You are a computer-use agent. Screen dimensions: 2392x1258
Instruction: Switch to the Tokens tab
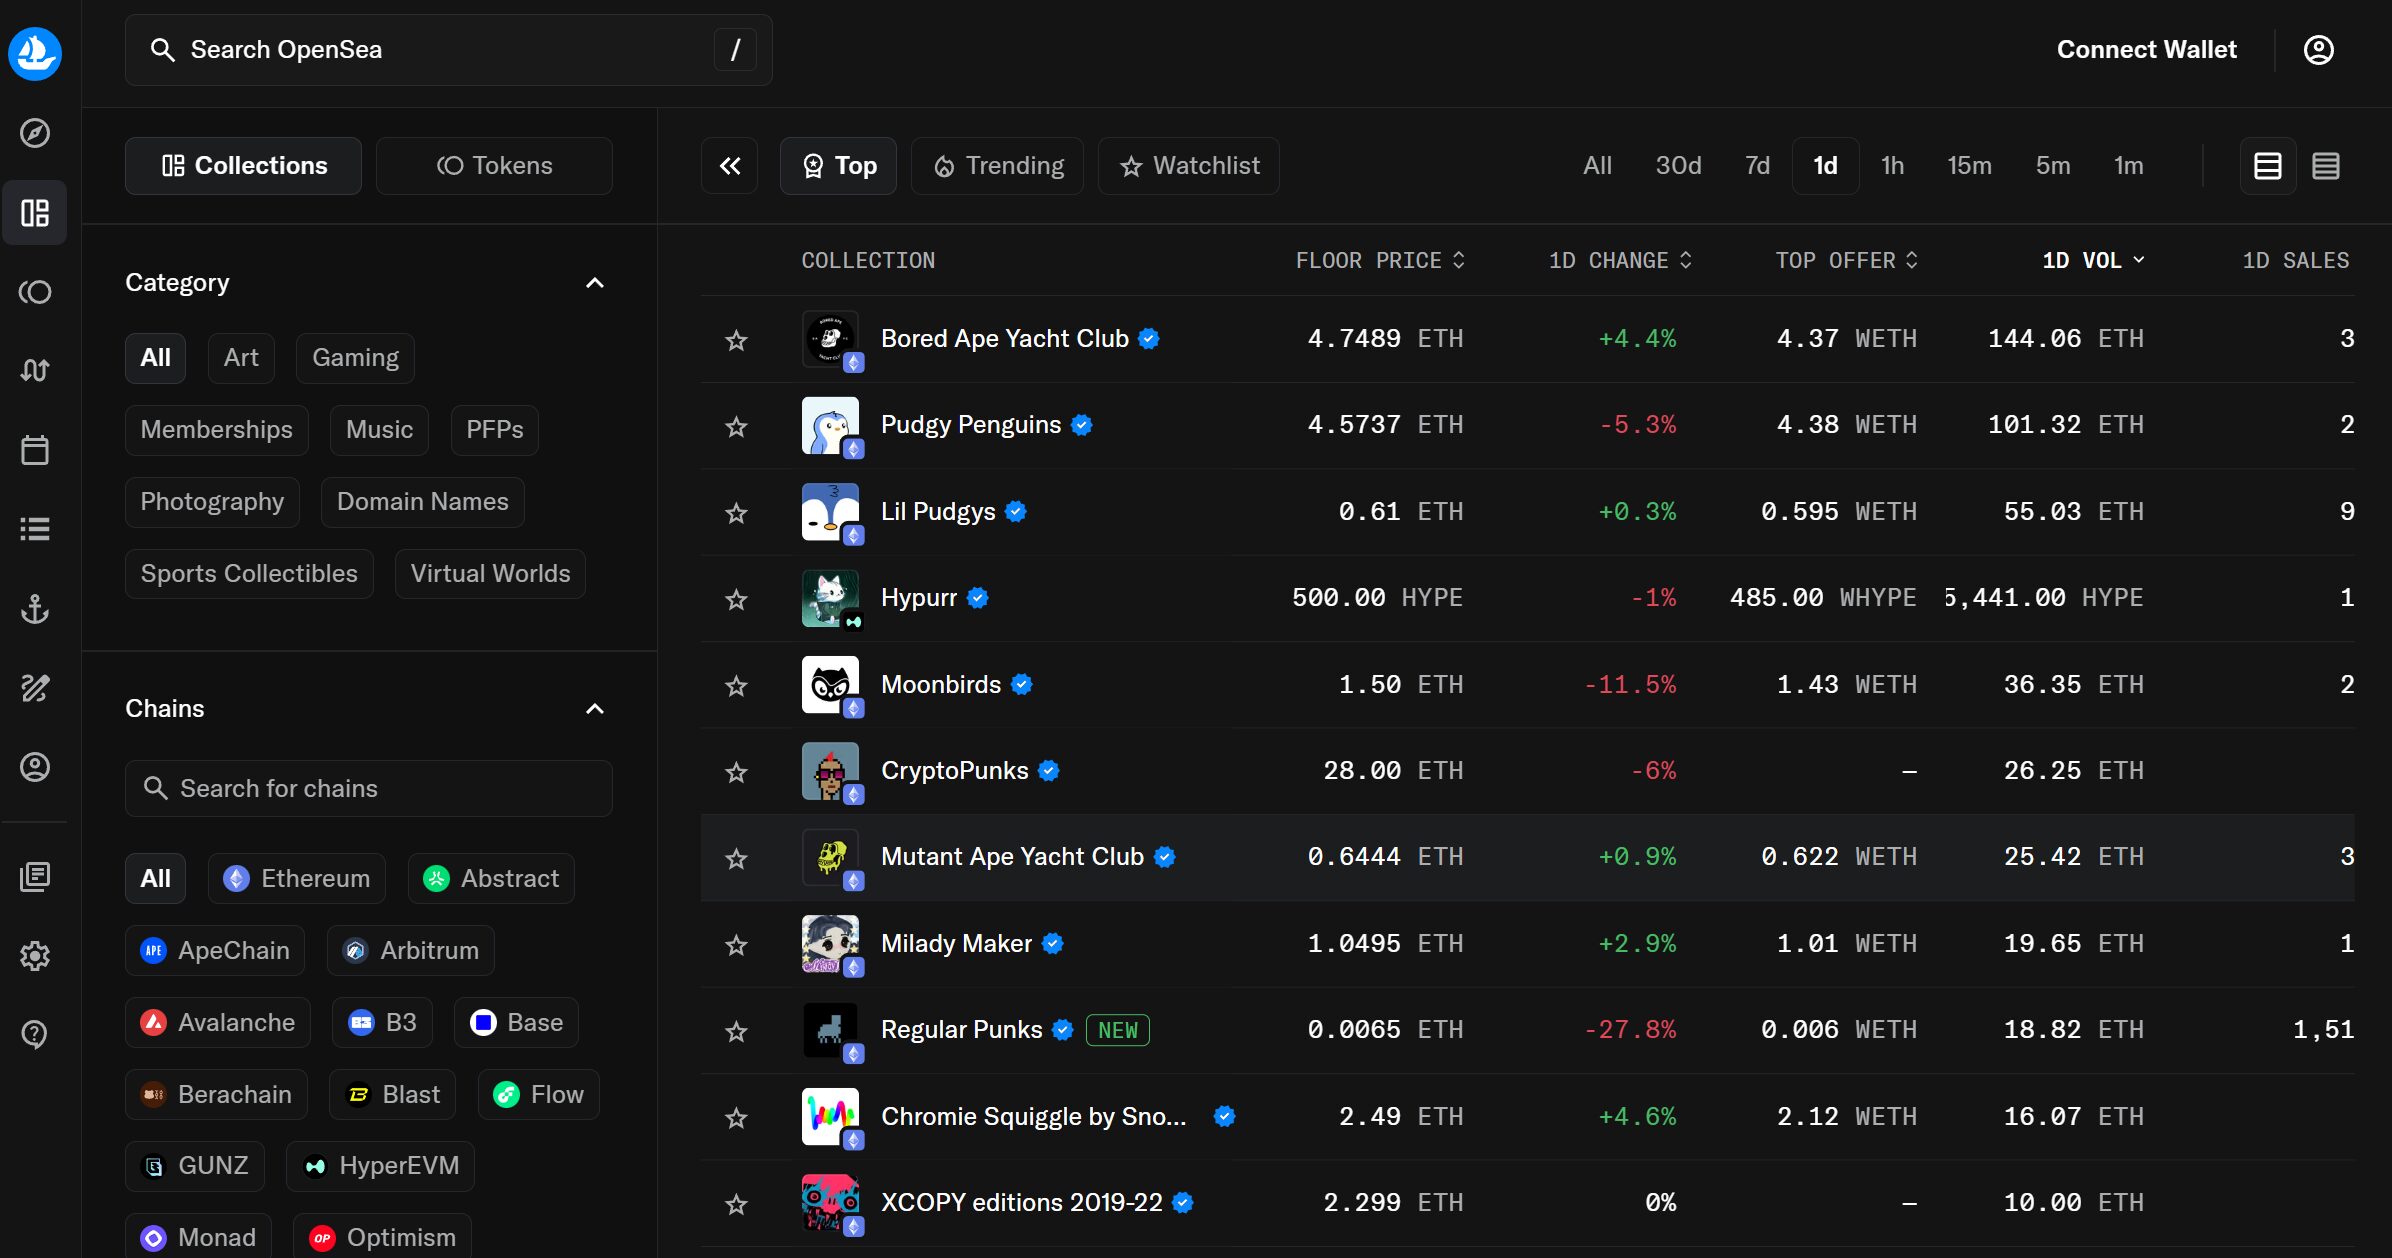[x=494, y=166]
